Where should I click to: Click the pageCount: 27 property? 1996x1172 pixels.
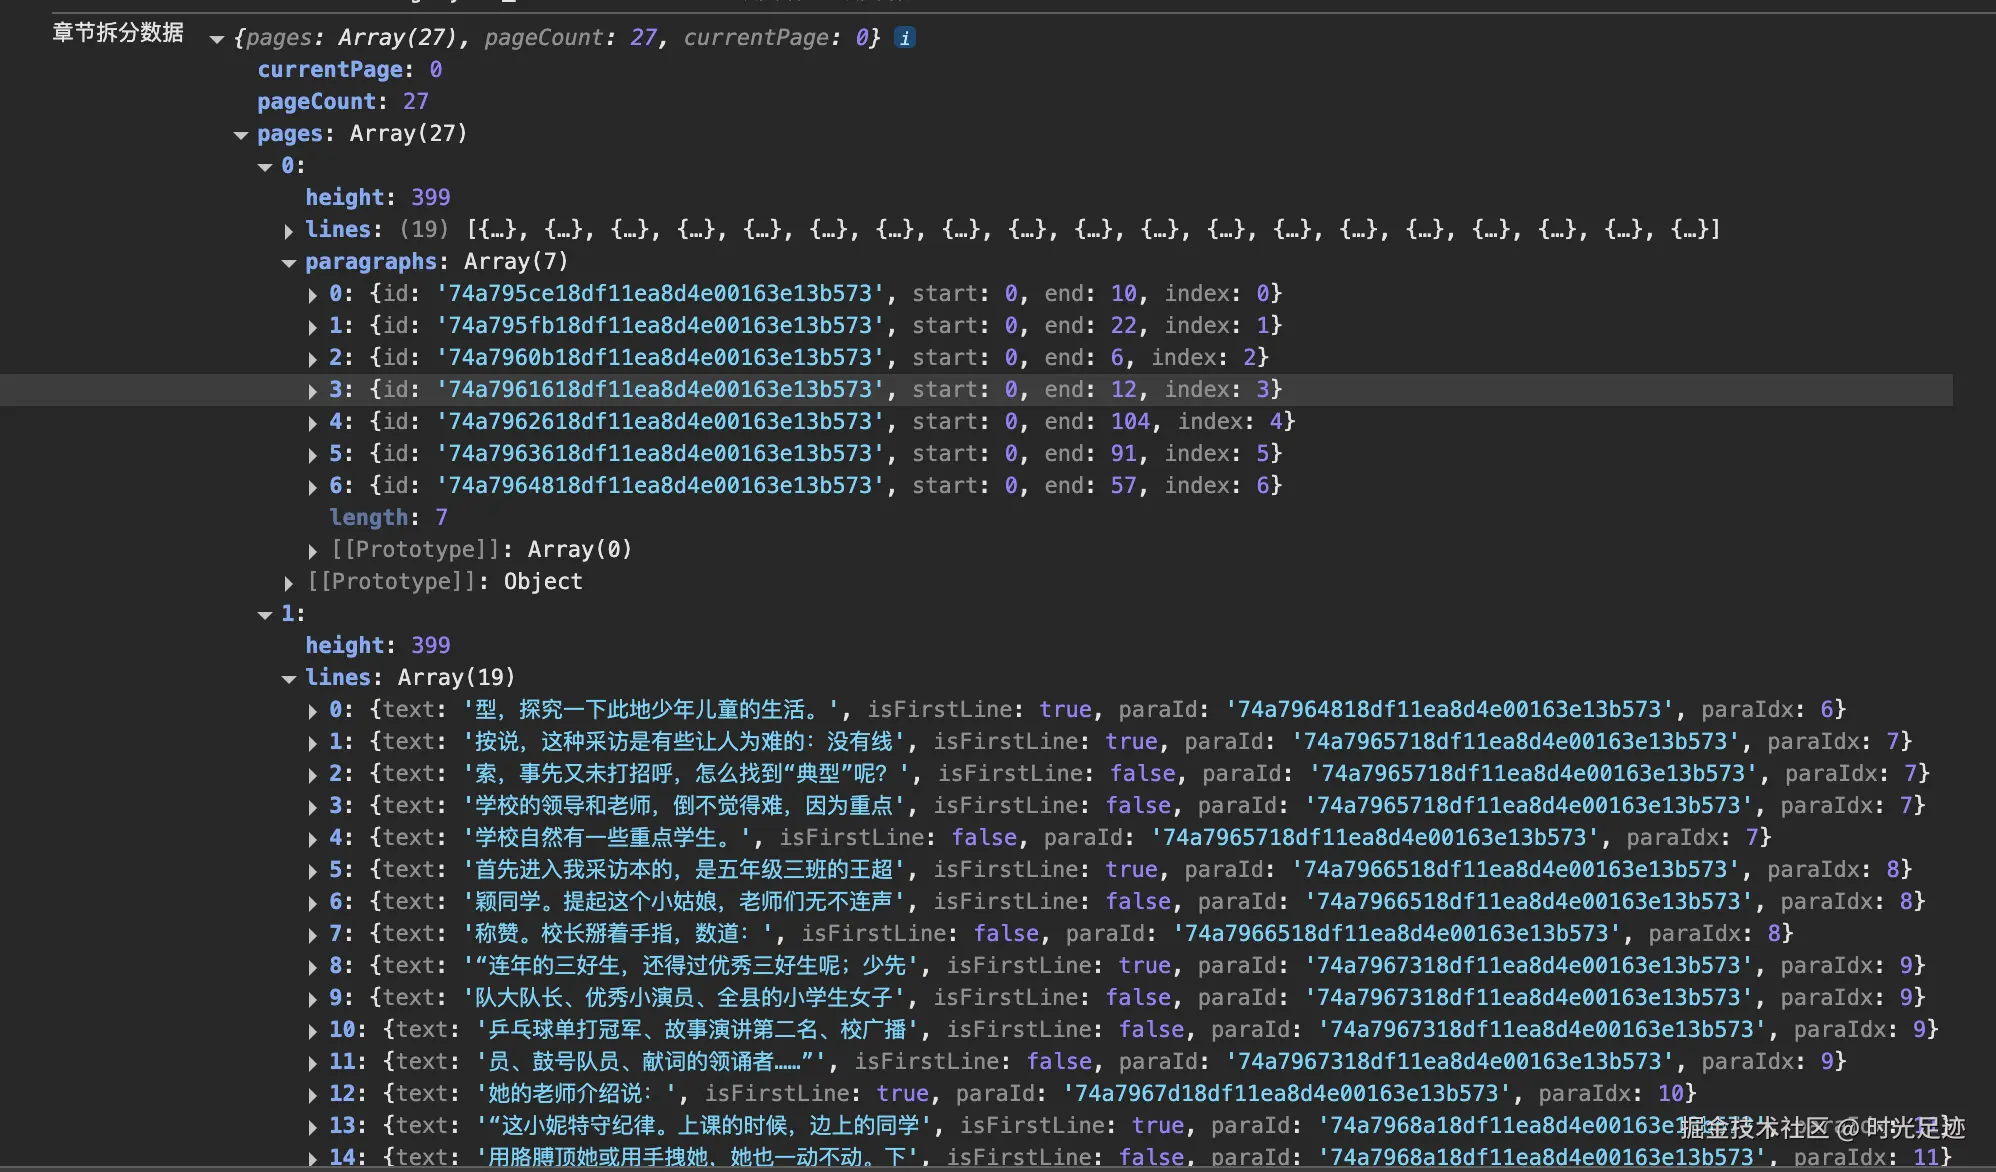pos(342,102)
